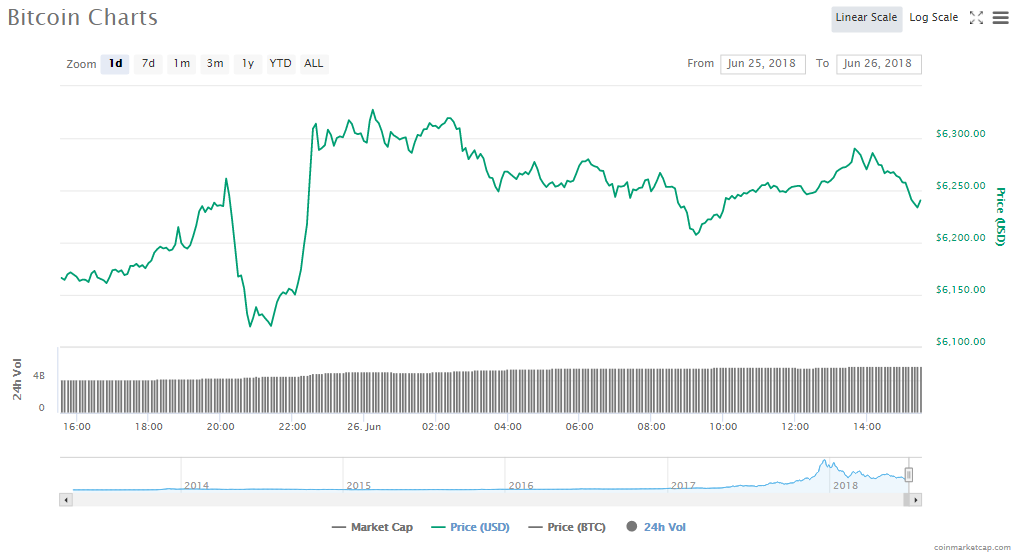Open the chart hamburger menu

[1000, 18]
